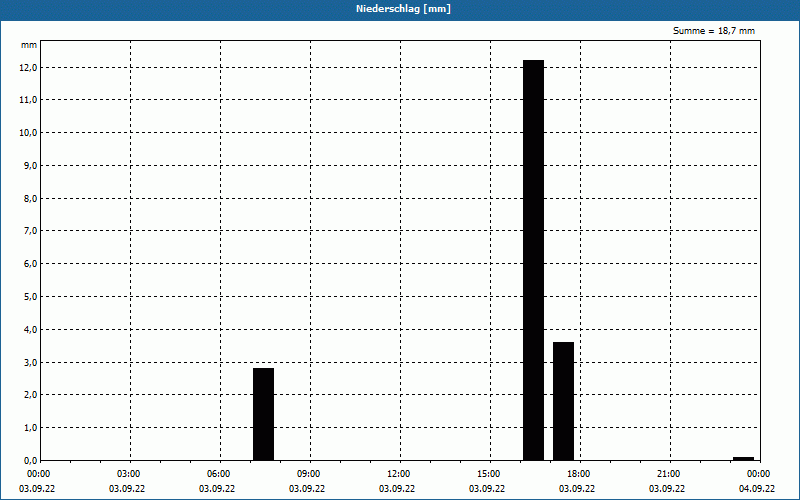The width and height of the screenshot is (800, 500).
Task: Click the 15:00 time label
Action: coord(489,474)
